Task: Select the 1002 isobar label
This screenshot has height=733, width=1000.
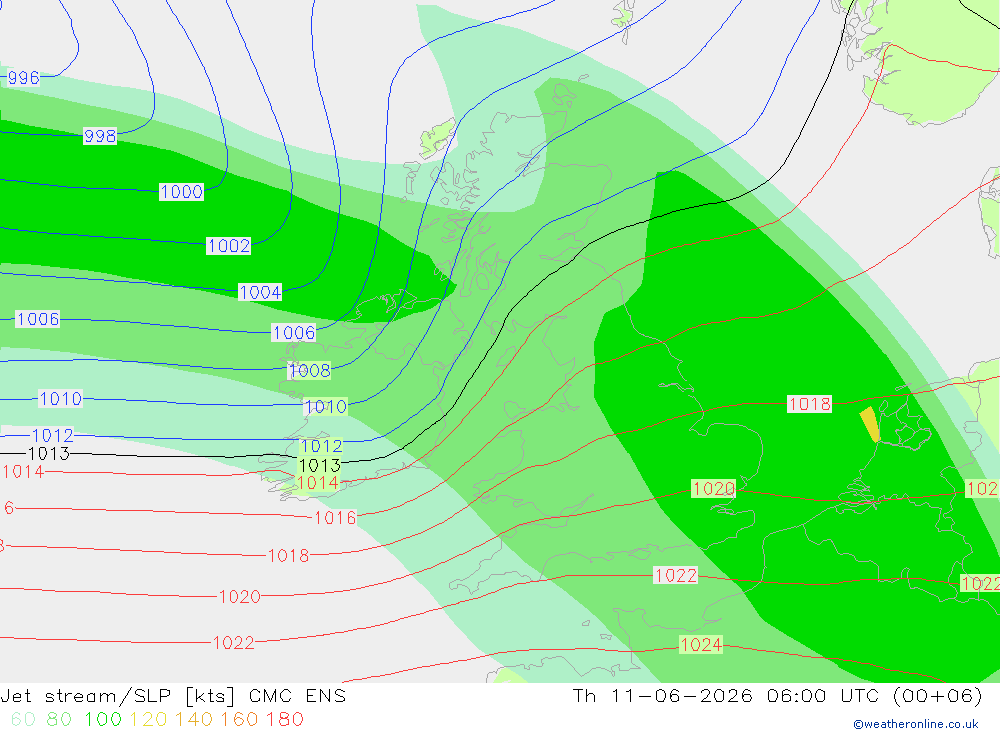Action: [228, 246]
